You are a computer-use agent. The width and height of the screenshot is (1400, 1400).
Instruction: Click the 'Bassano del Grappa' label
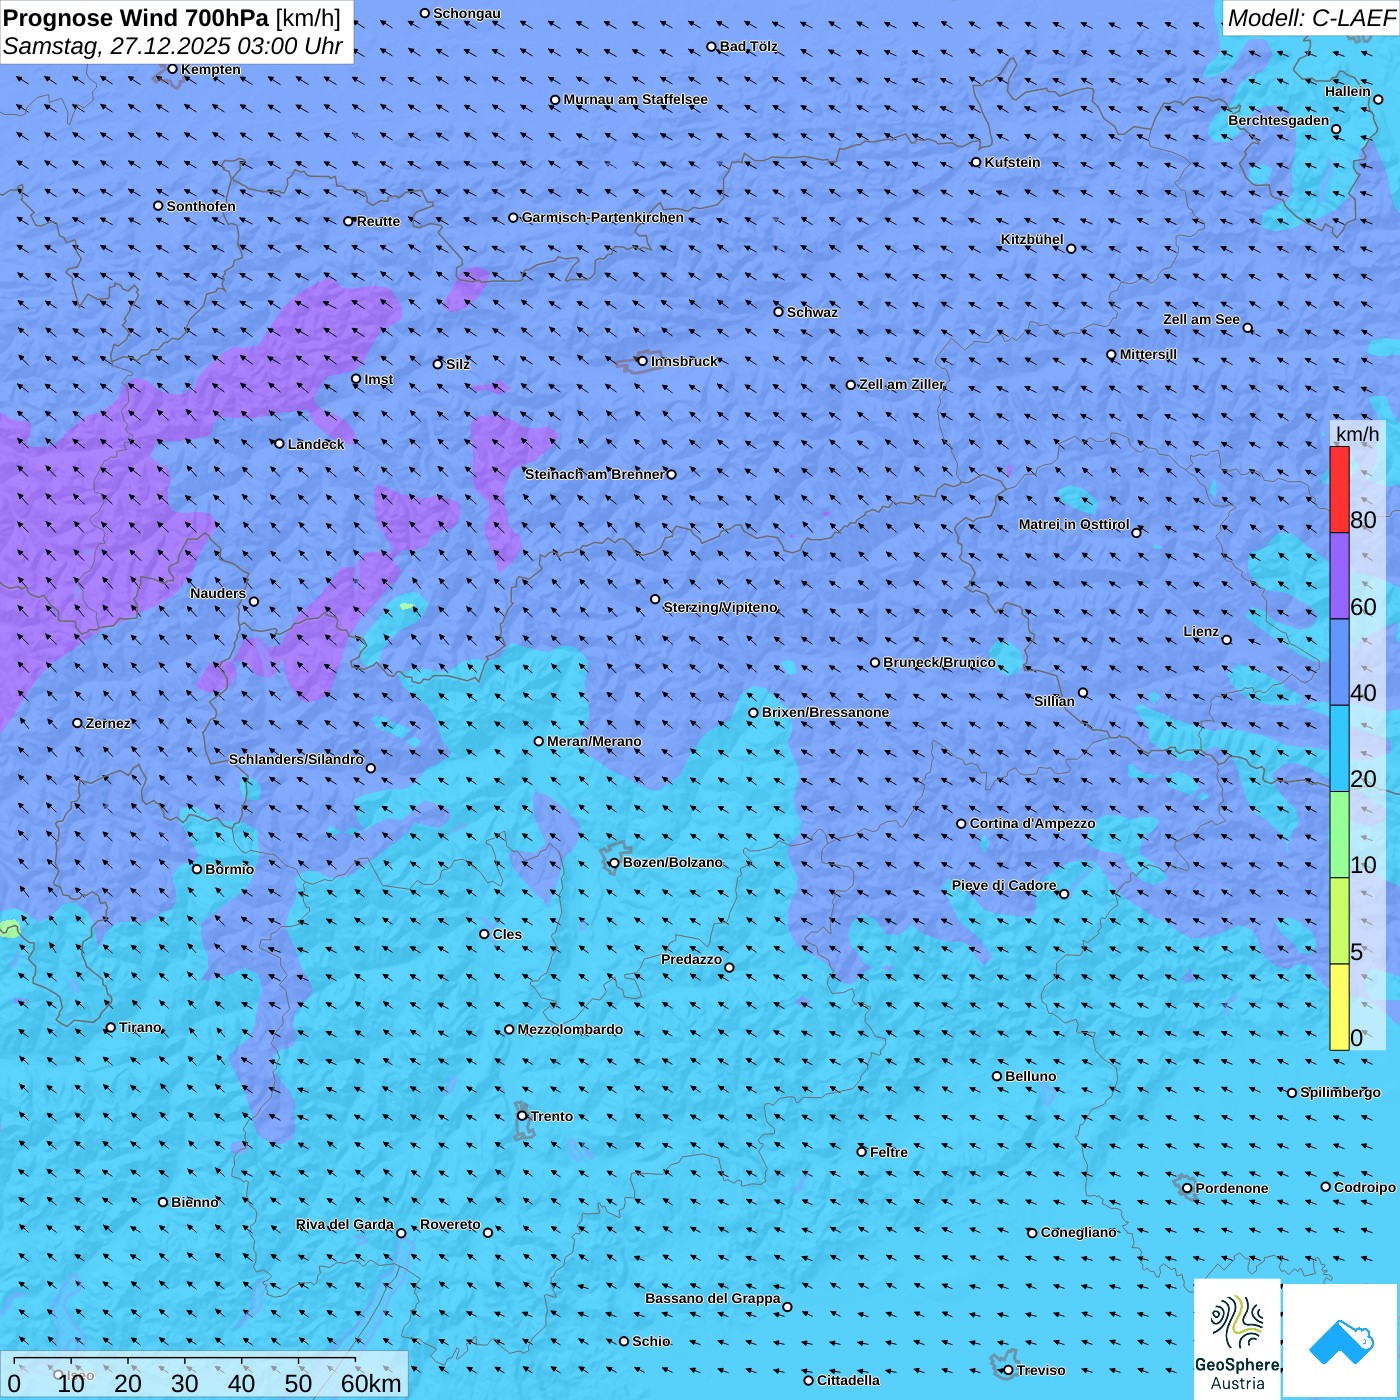click(712, 1298)
